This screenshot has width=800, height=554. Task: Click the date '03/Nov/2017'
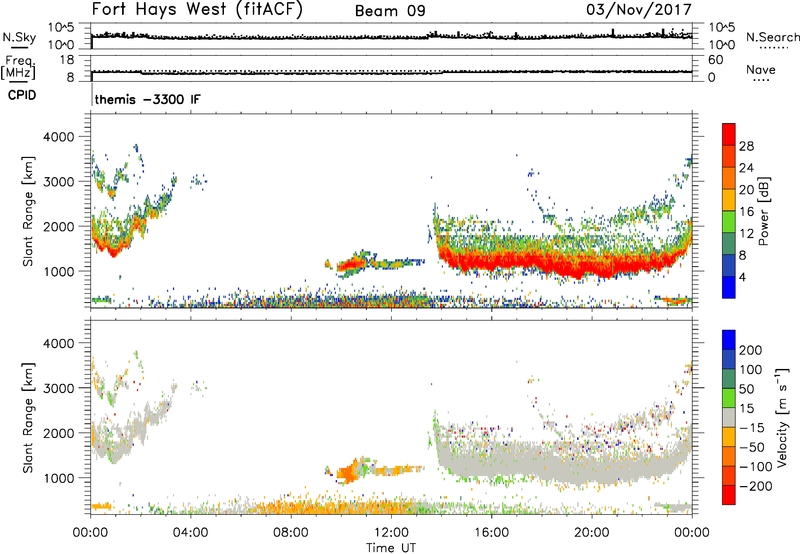(639, 9)
